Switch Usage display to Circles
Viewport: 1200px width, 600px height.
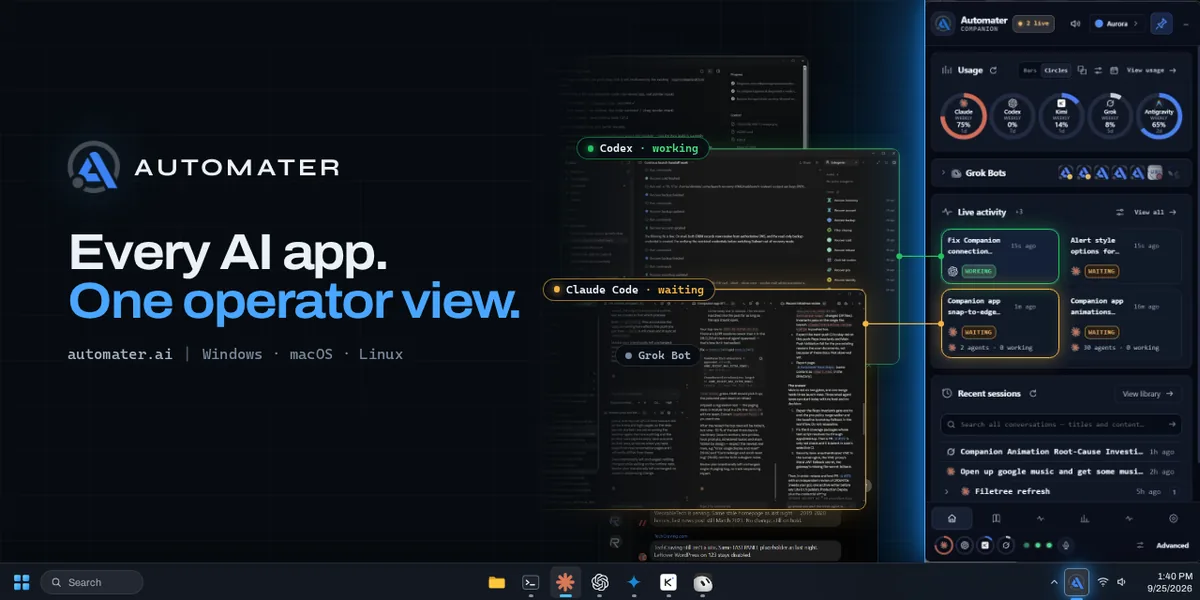pyautogui.click(x=1056, y=70)
